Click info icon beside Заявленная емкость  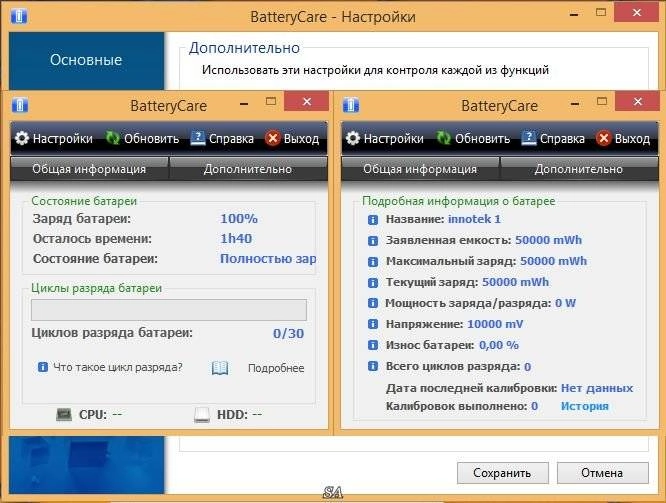[x=373, y=241]
